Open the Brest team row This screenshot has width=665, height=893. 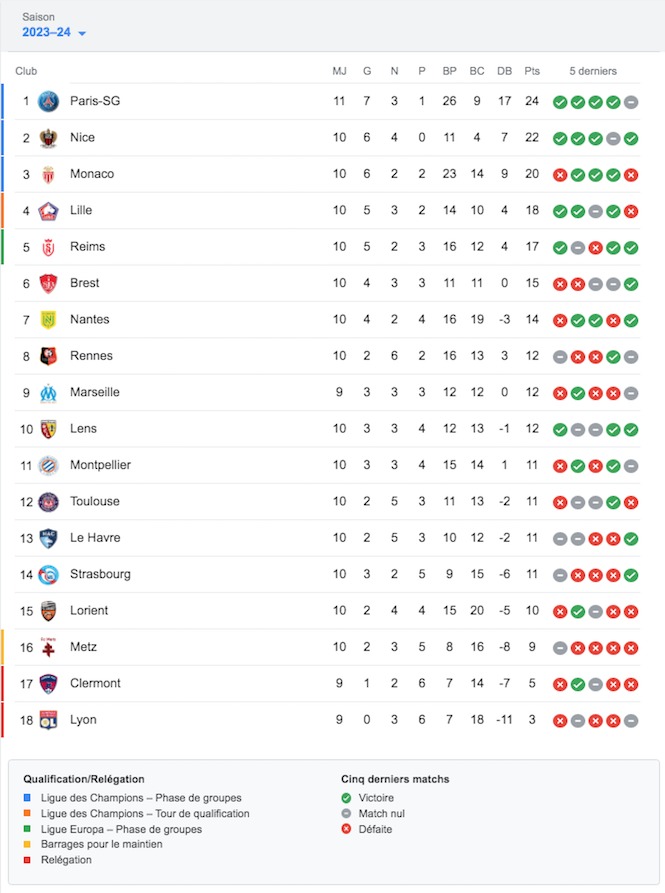pos(327,284)
